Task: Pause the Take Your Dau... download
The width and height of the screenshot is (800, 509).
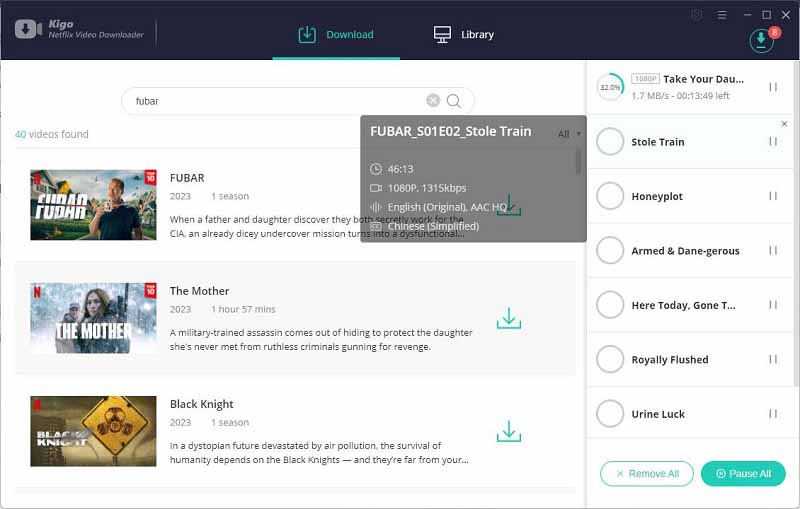Action: 773,87
